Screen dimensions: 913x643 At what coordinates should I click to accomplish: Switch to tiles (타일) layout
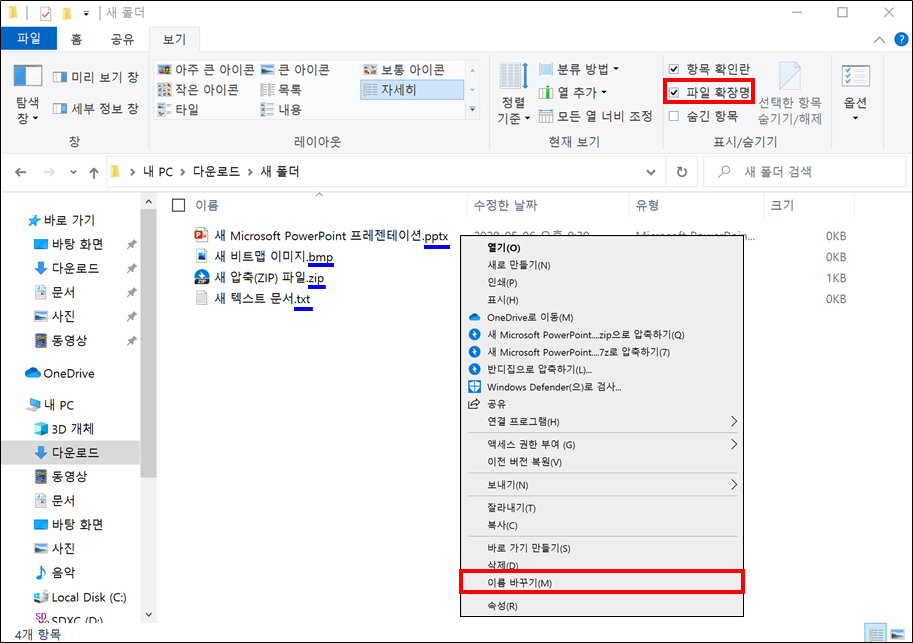click(x=179, y=109)
